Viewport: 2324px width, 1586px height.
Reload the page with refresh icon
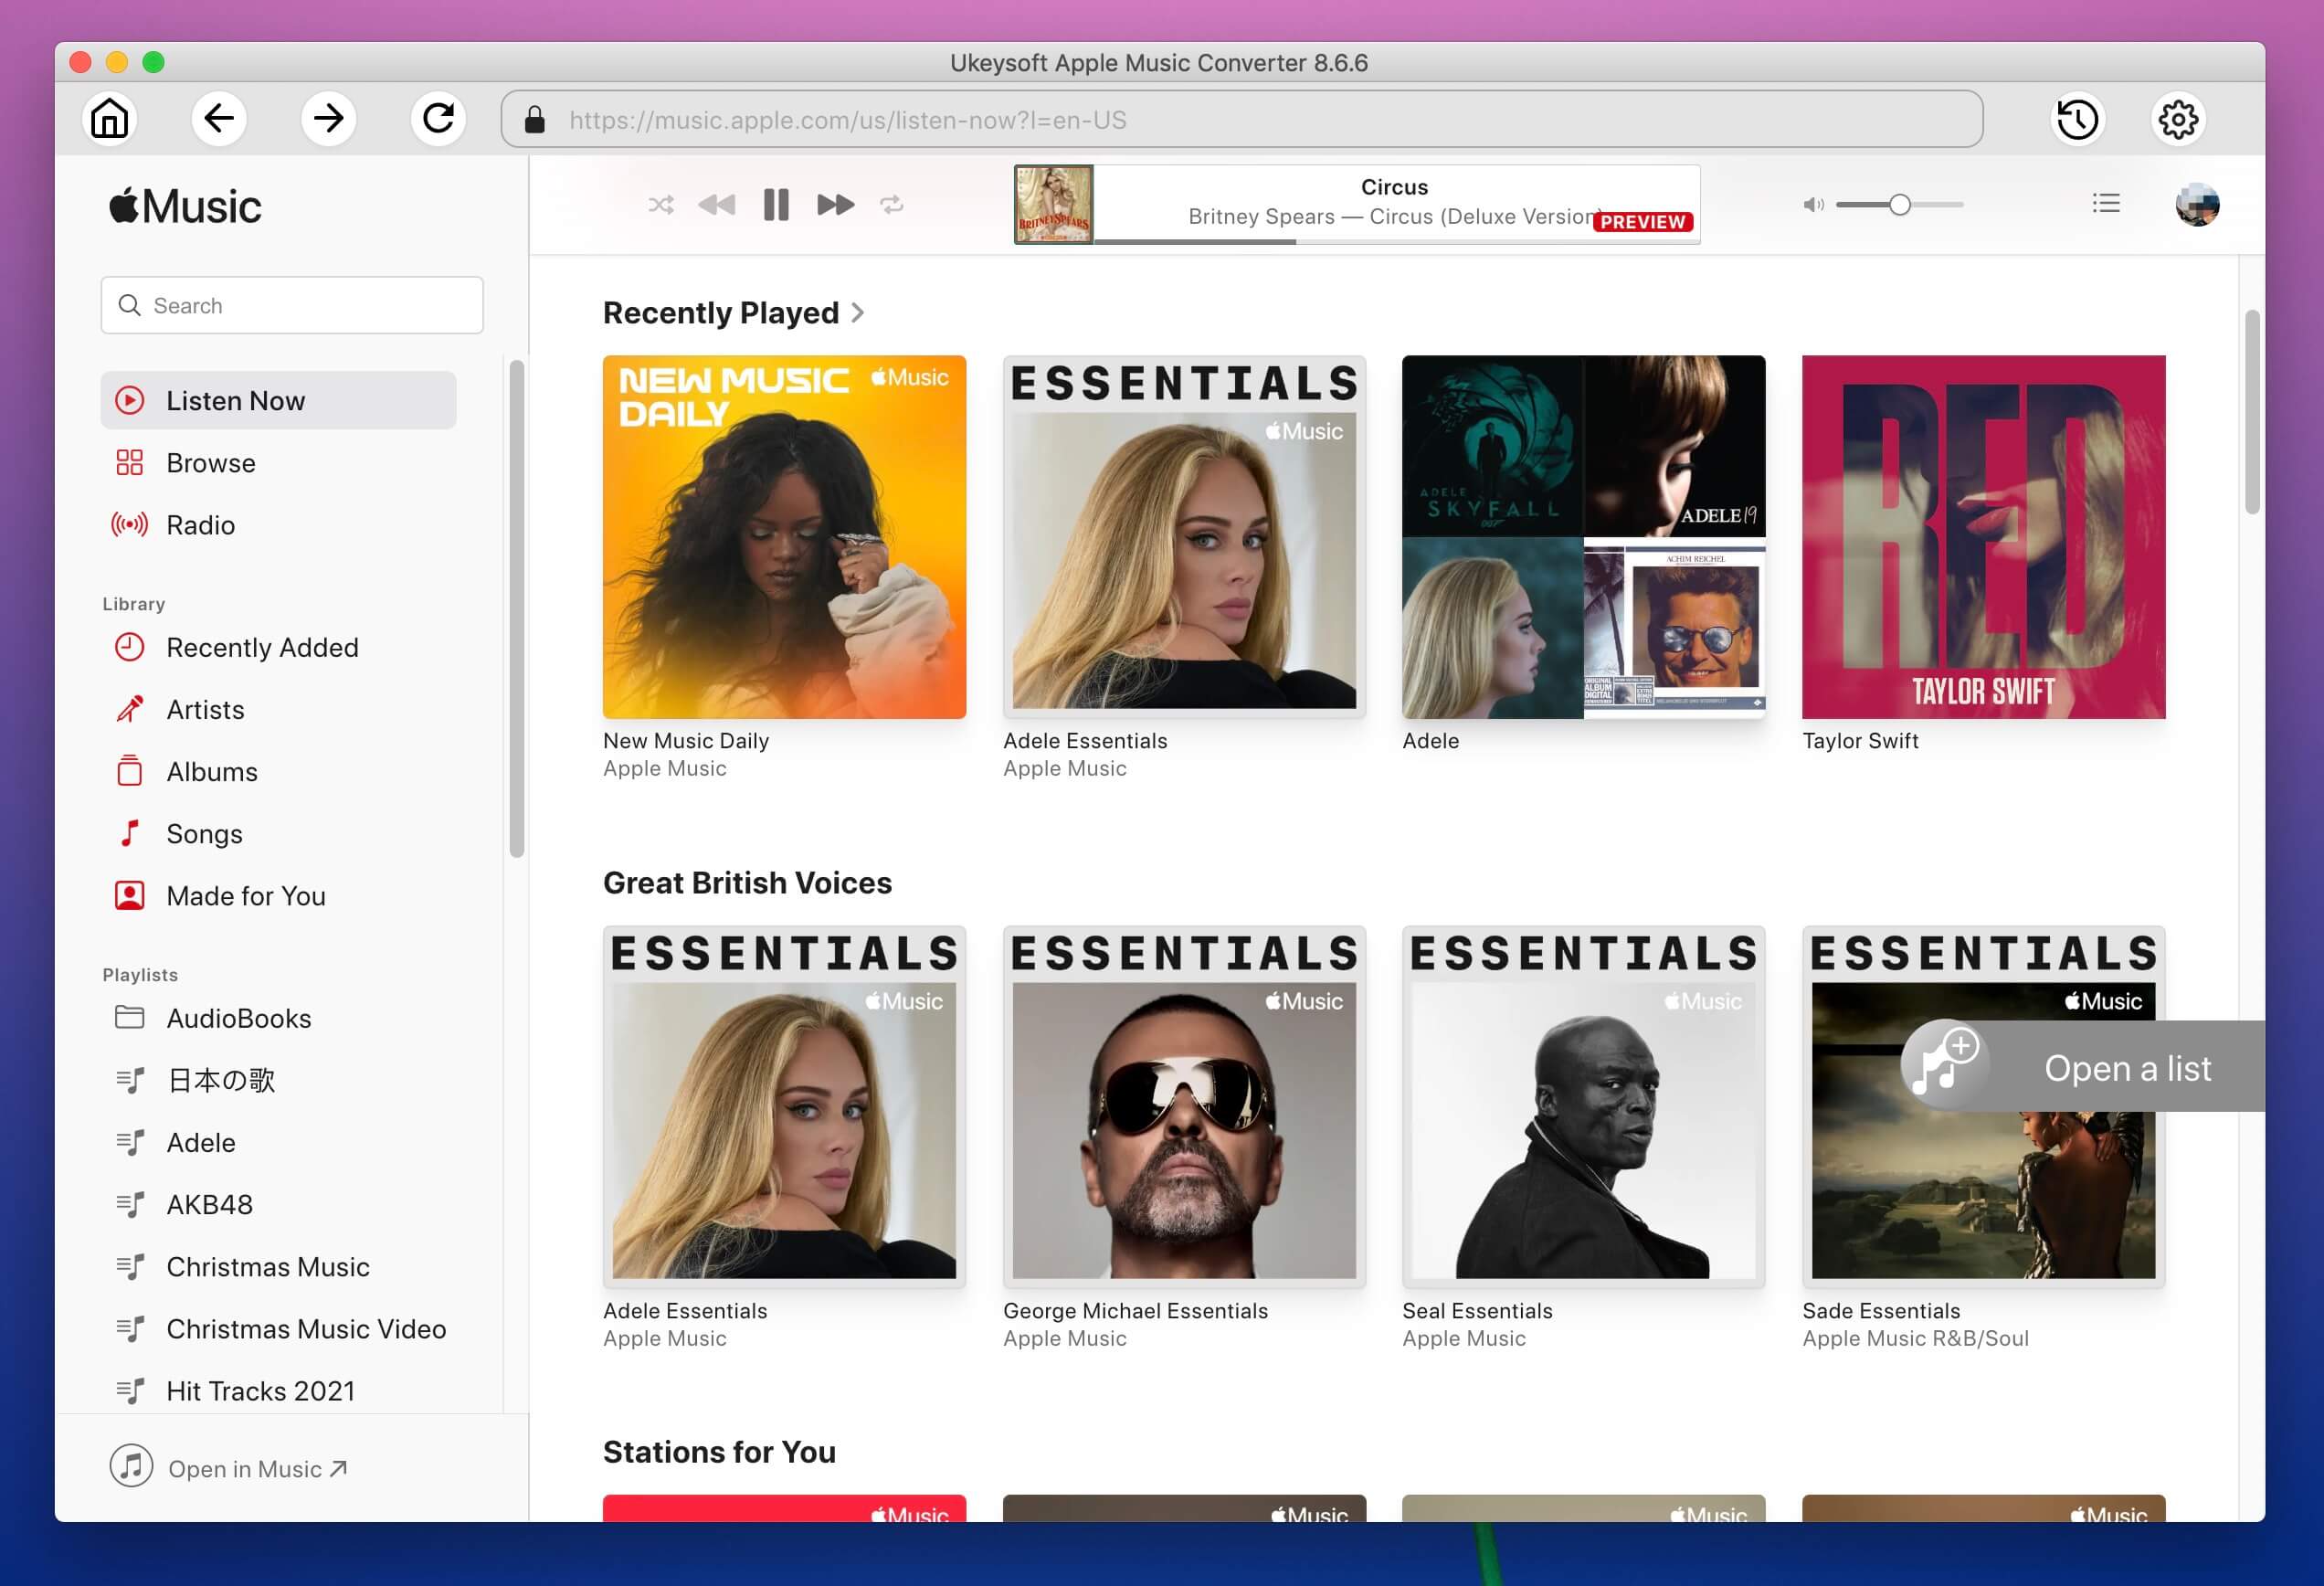click(438, 119)
